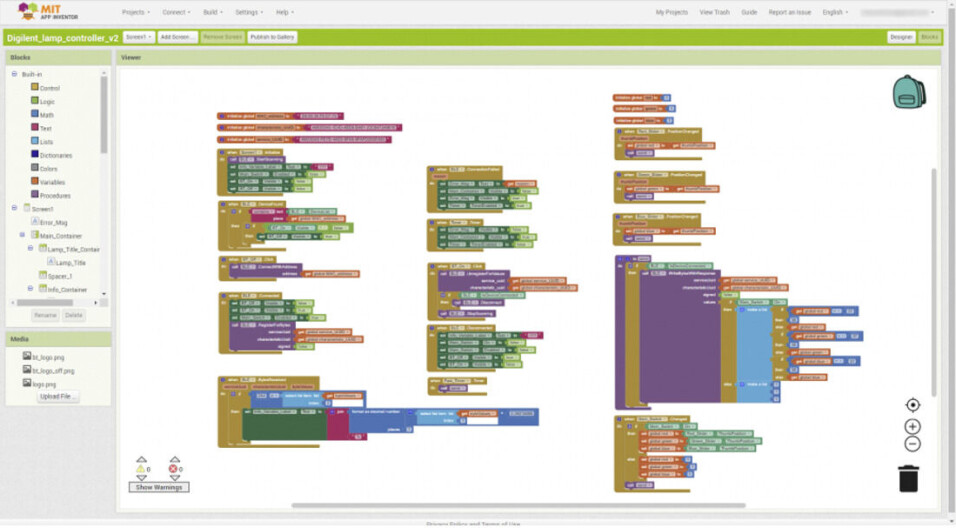Screen dimensions: 956x528
Task: Open the Settings menu
Action: [249, 12]
